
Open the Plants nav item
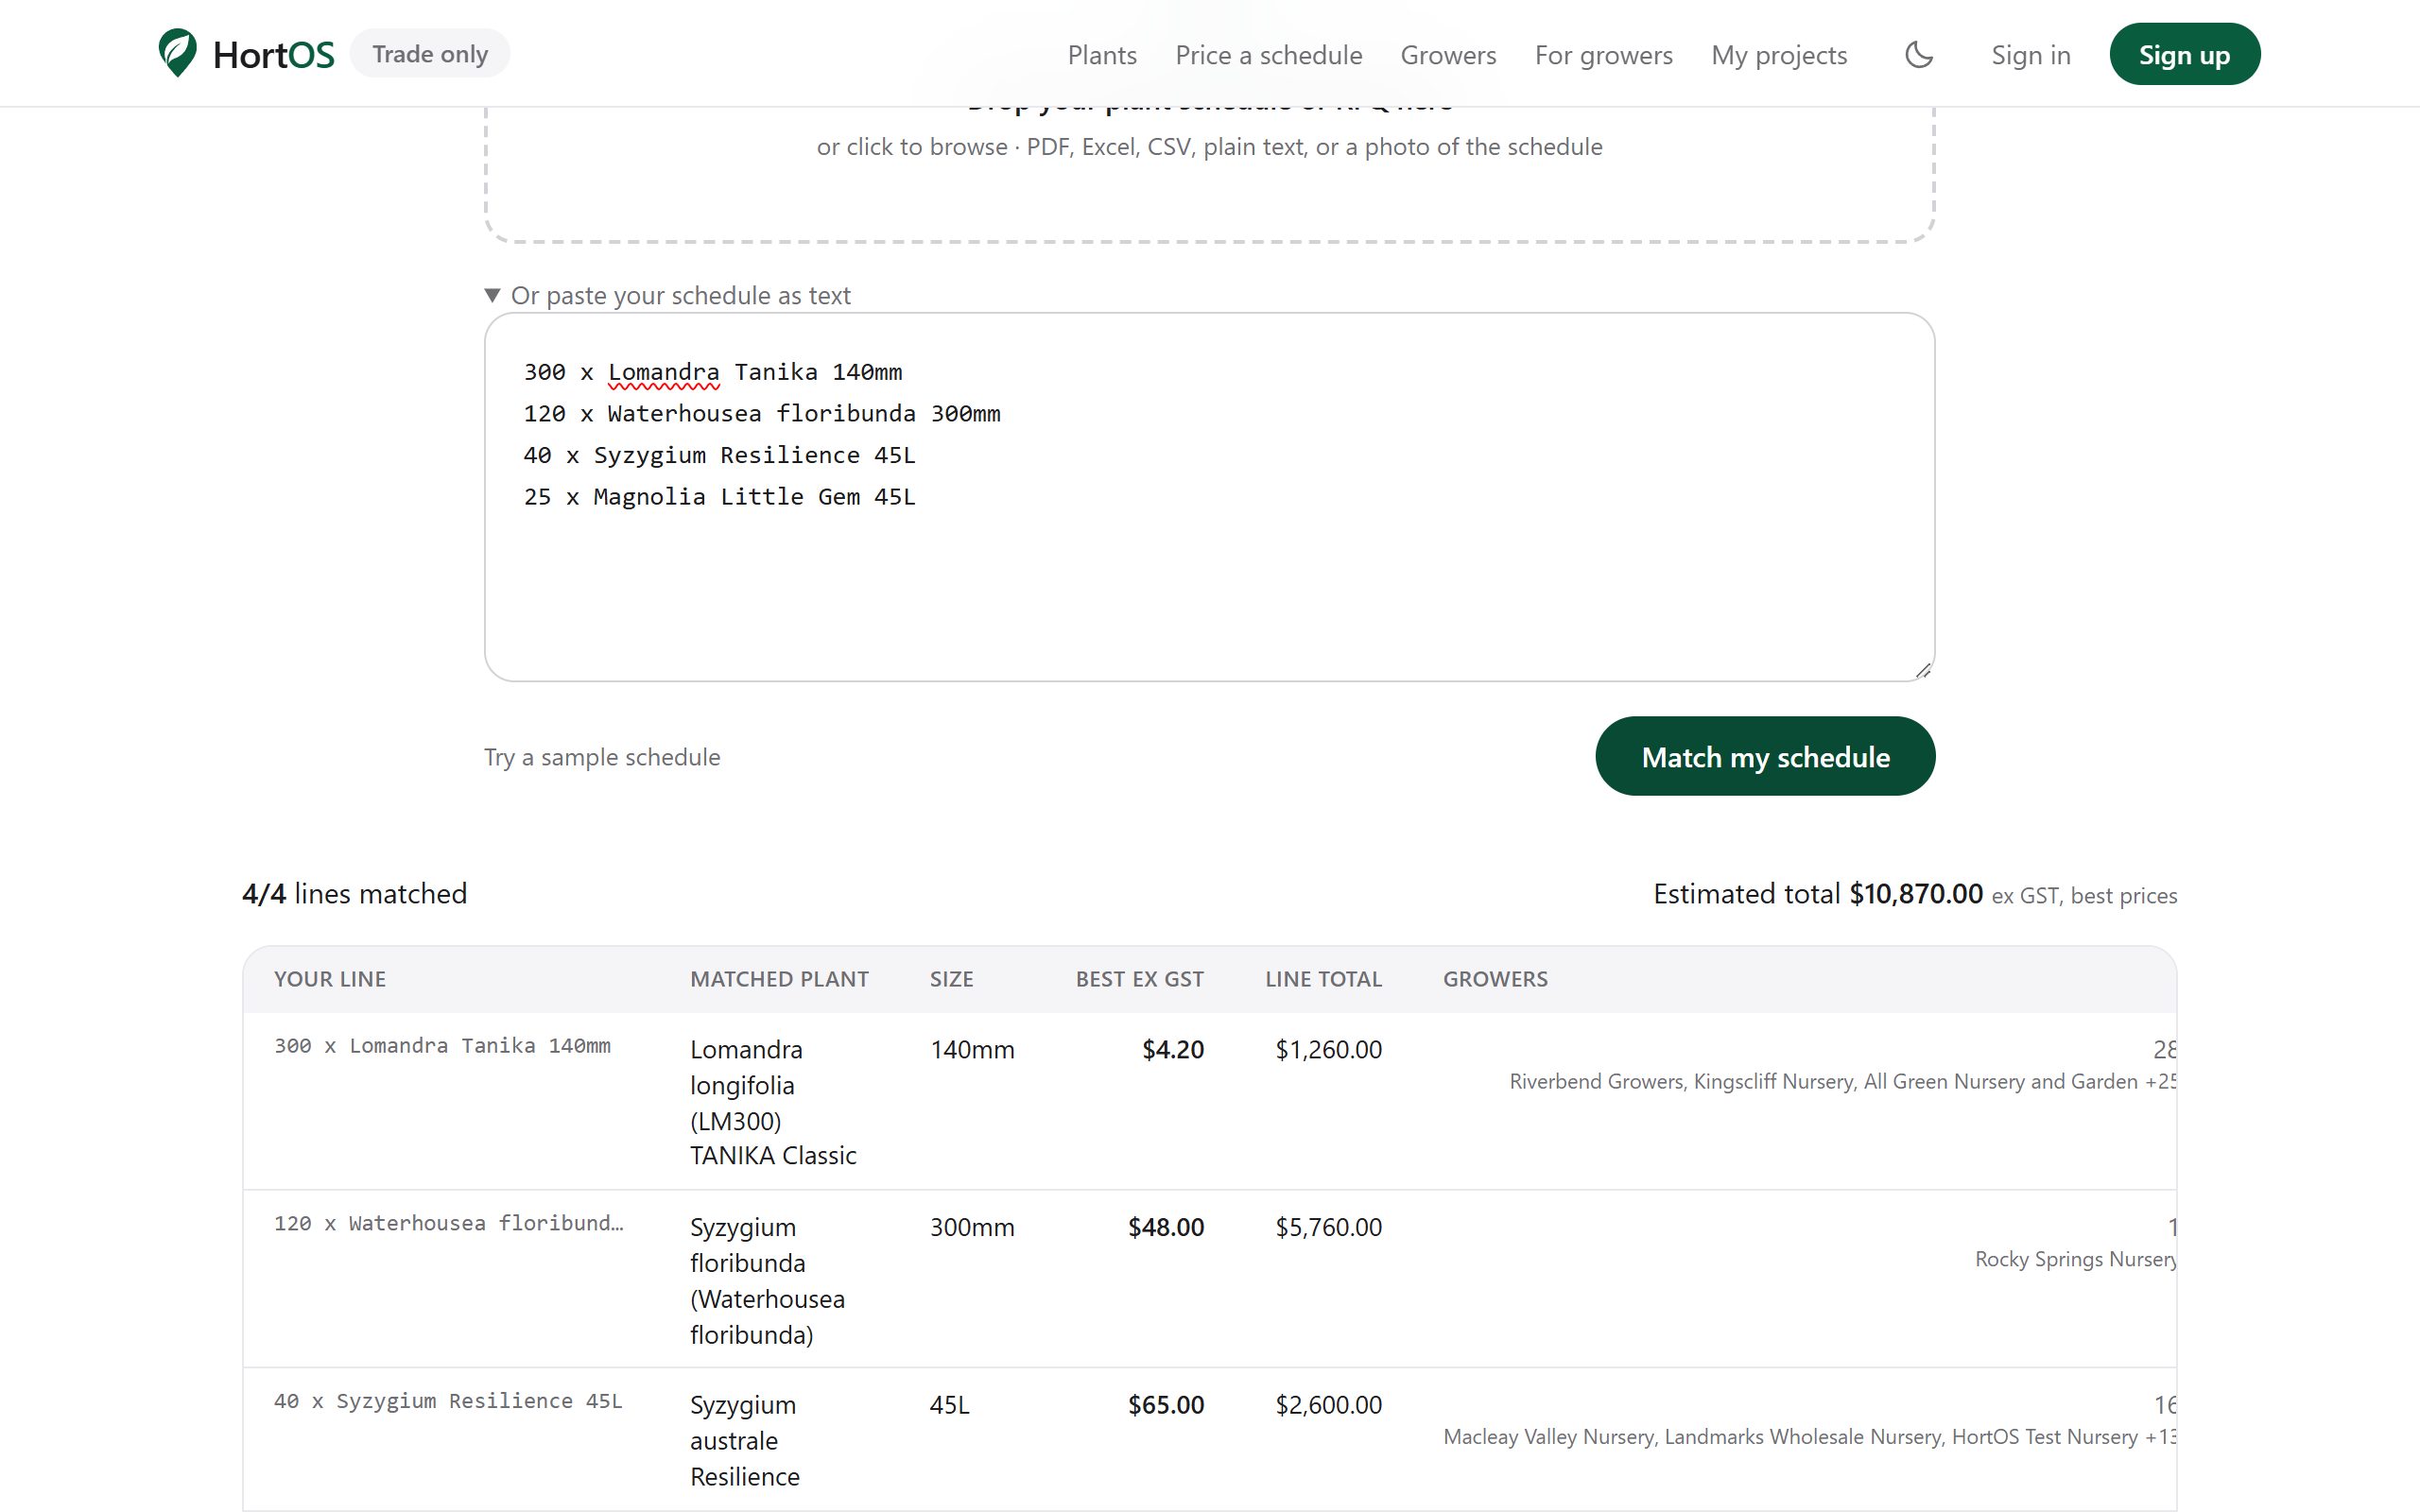point(1102,55)
